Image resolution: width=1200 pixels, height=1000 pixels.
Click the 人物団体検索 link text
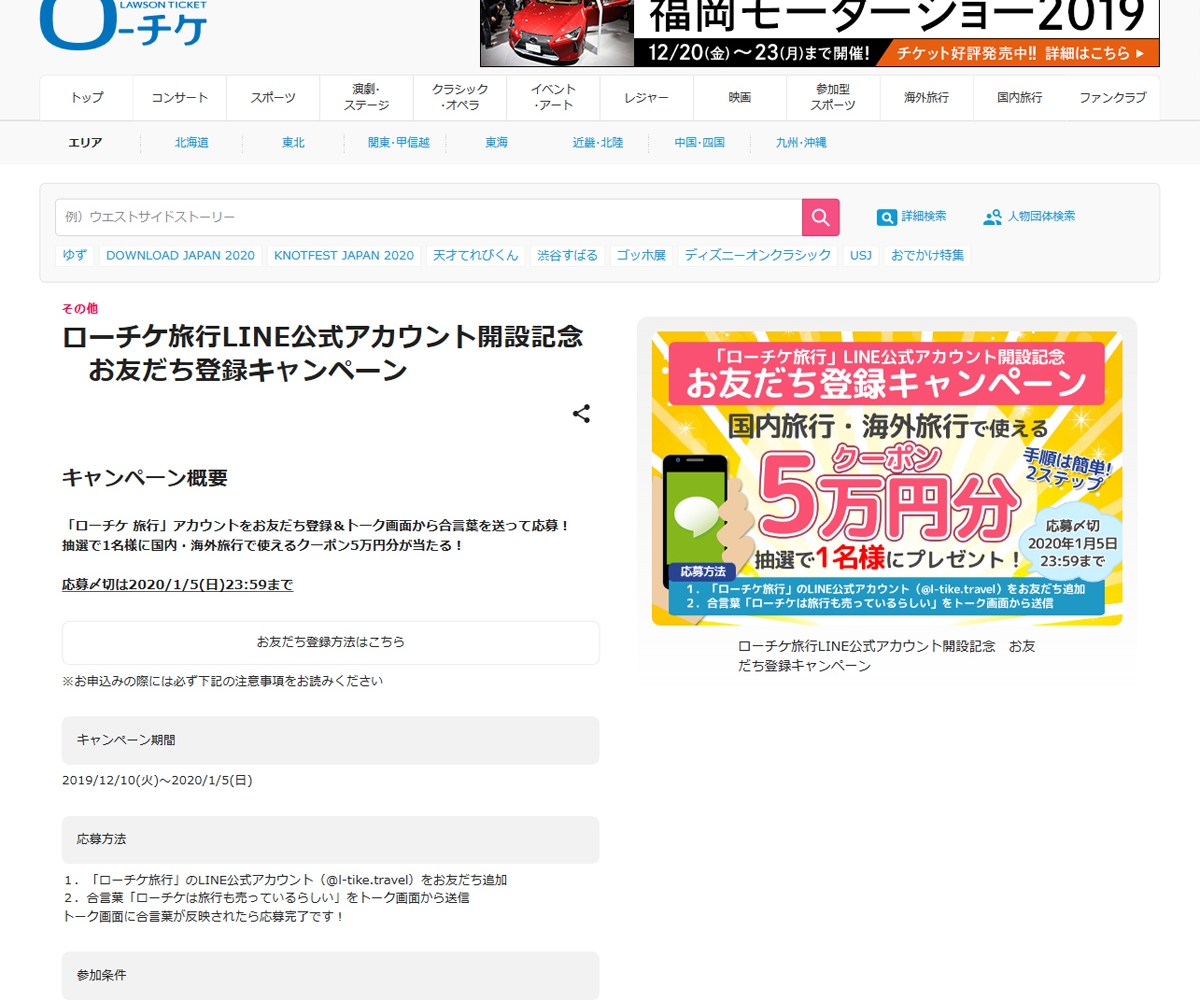tap(1042, 216)
